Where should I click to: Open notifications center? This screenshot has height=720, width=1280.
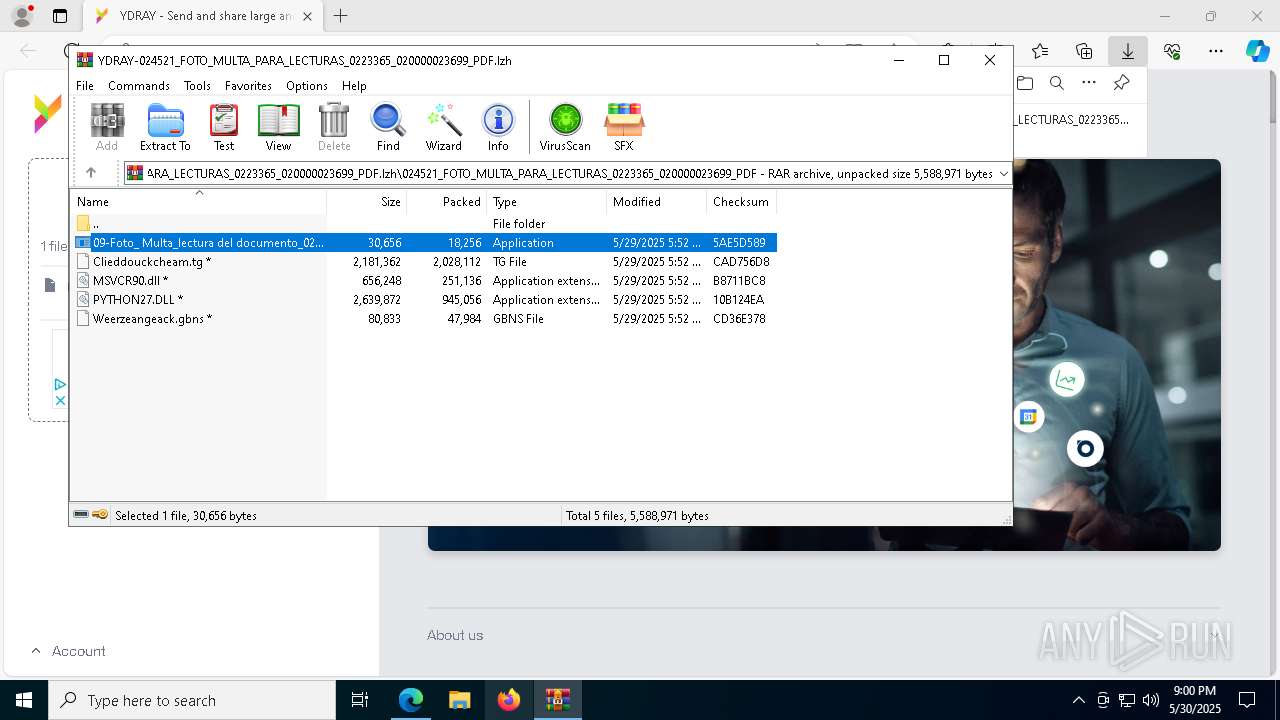pos(1247,700)
